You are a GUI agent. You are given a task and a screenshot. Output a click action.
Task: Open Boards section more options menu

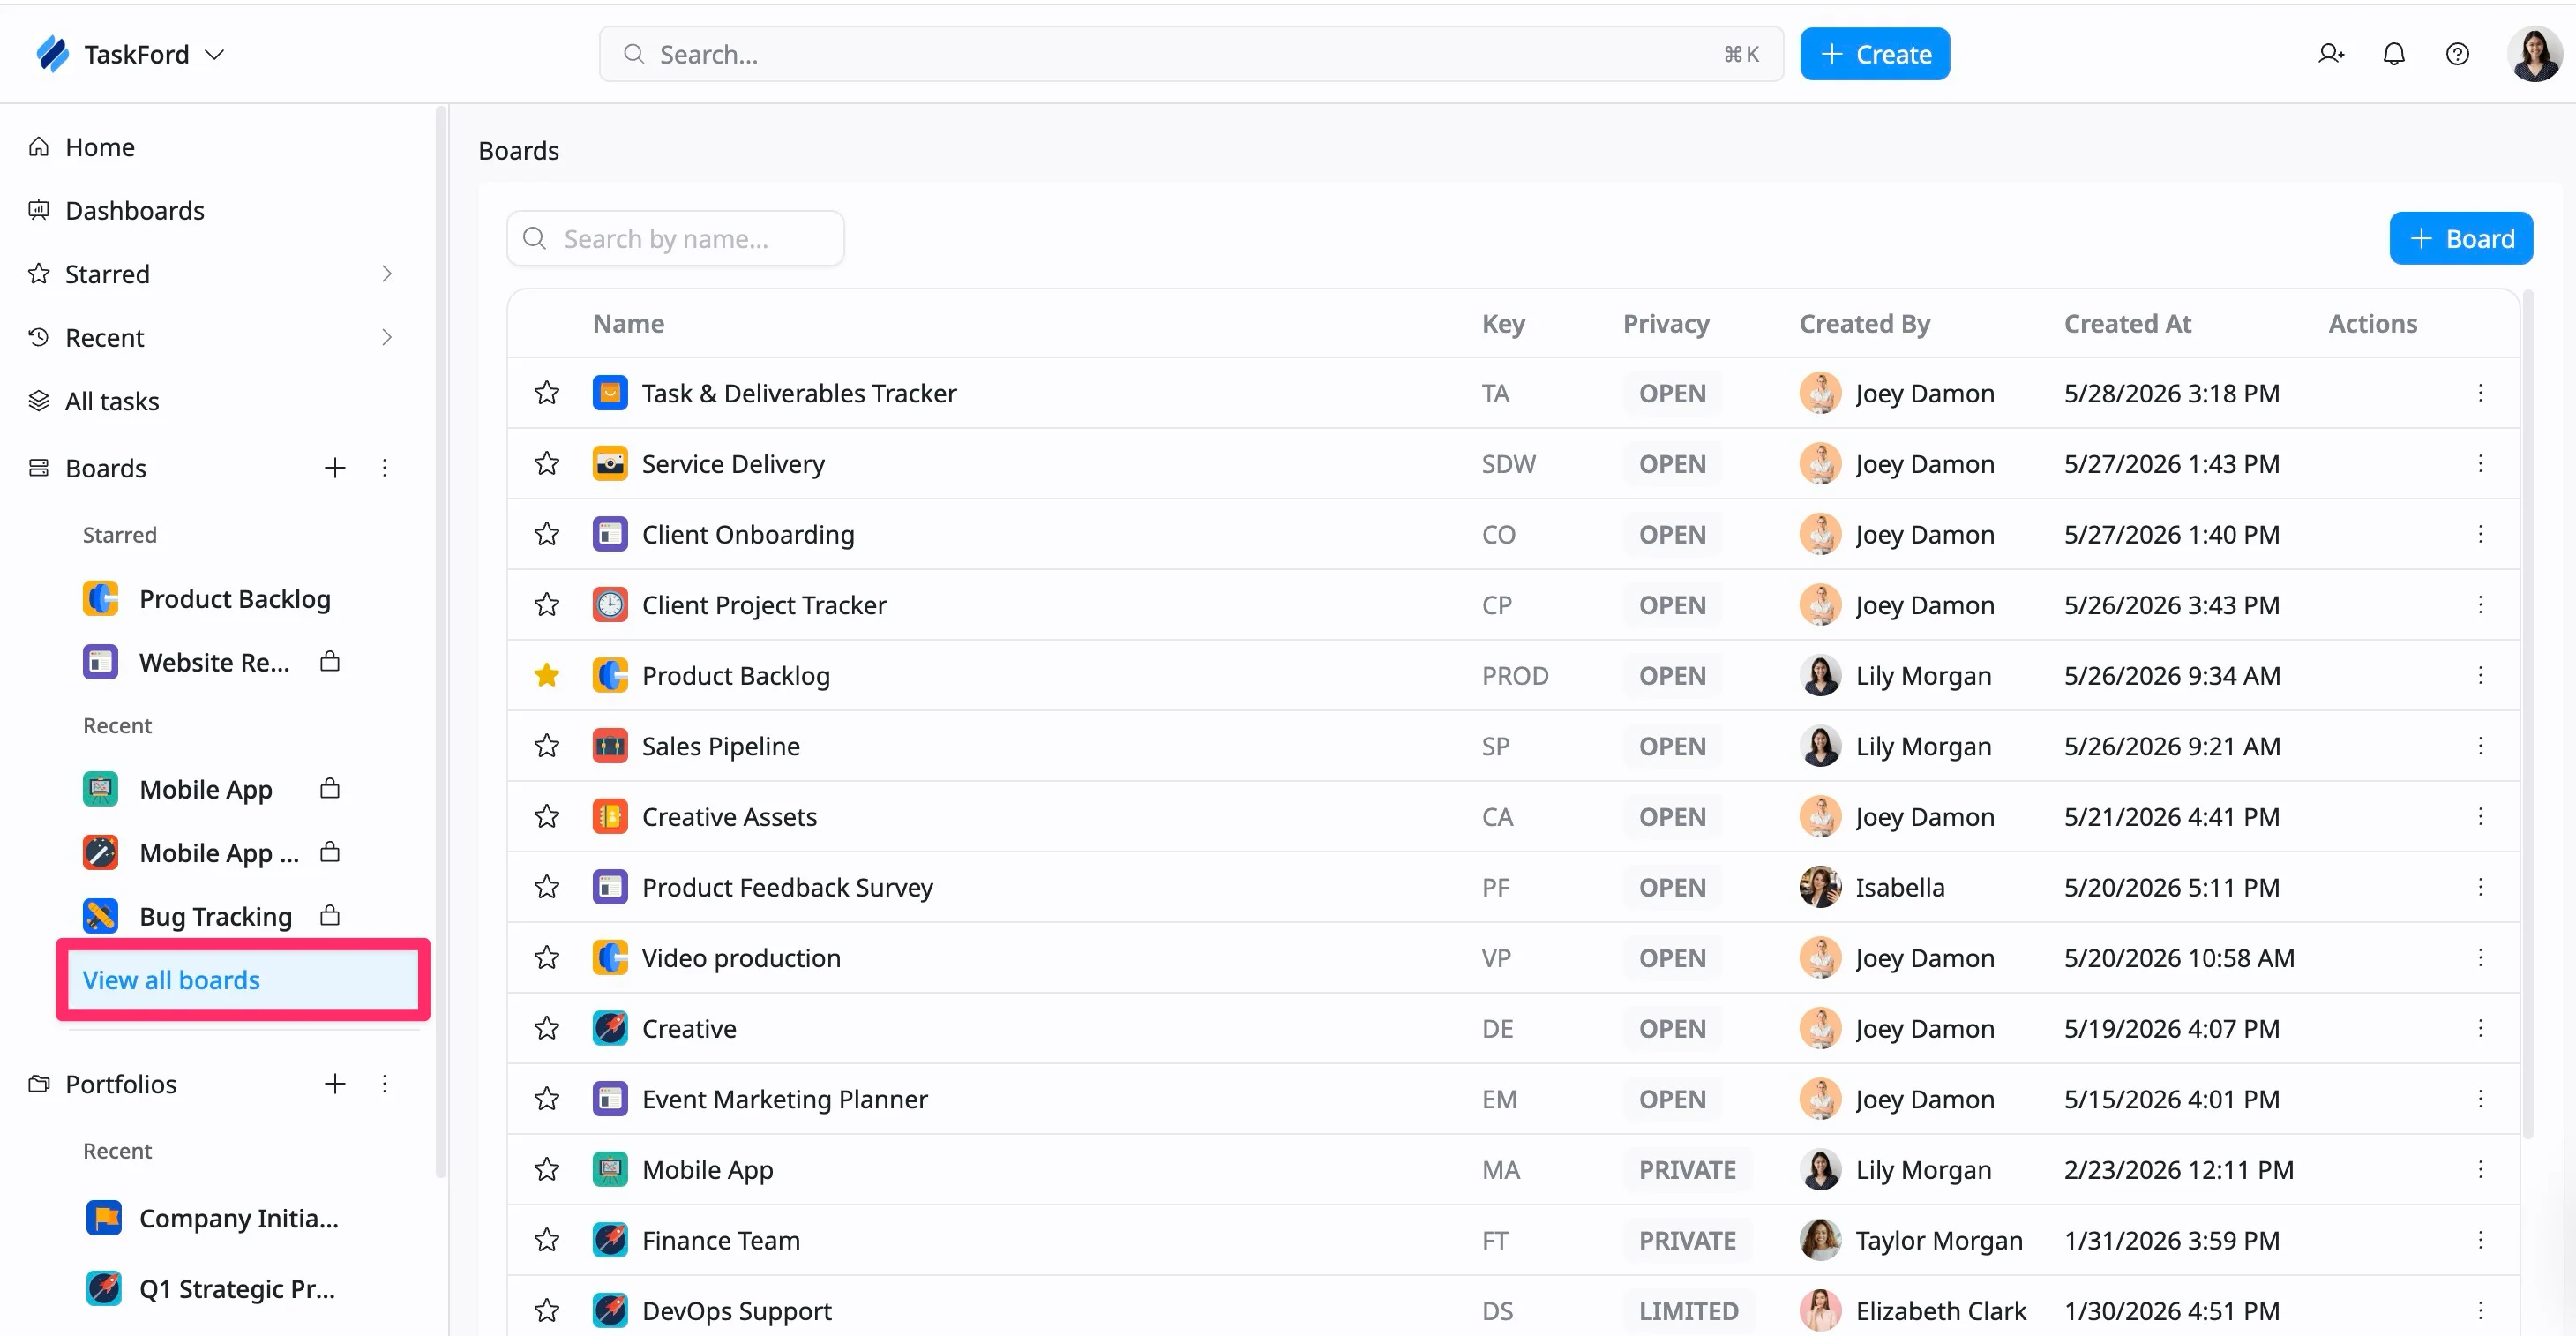384,468
